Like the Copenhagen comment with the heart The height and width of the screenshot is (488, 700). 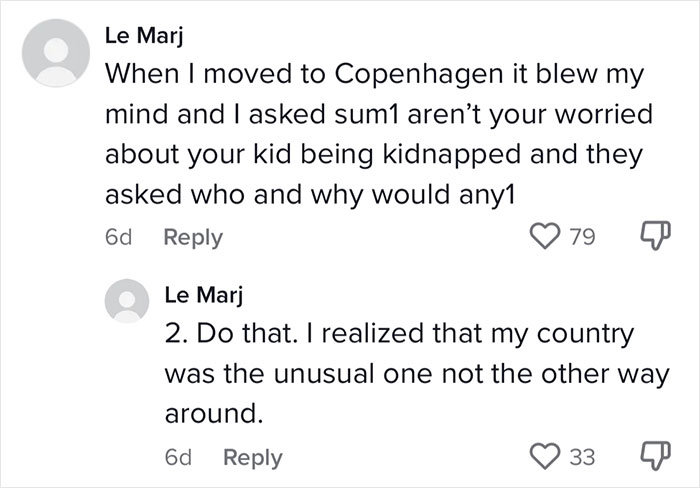tap(544, 238)
